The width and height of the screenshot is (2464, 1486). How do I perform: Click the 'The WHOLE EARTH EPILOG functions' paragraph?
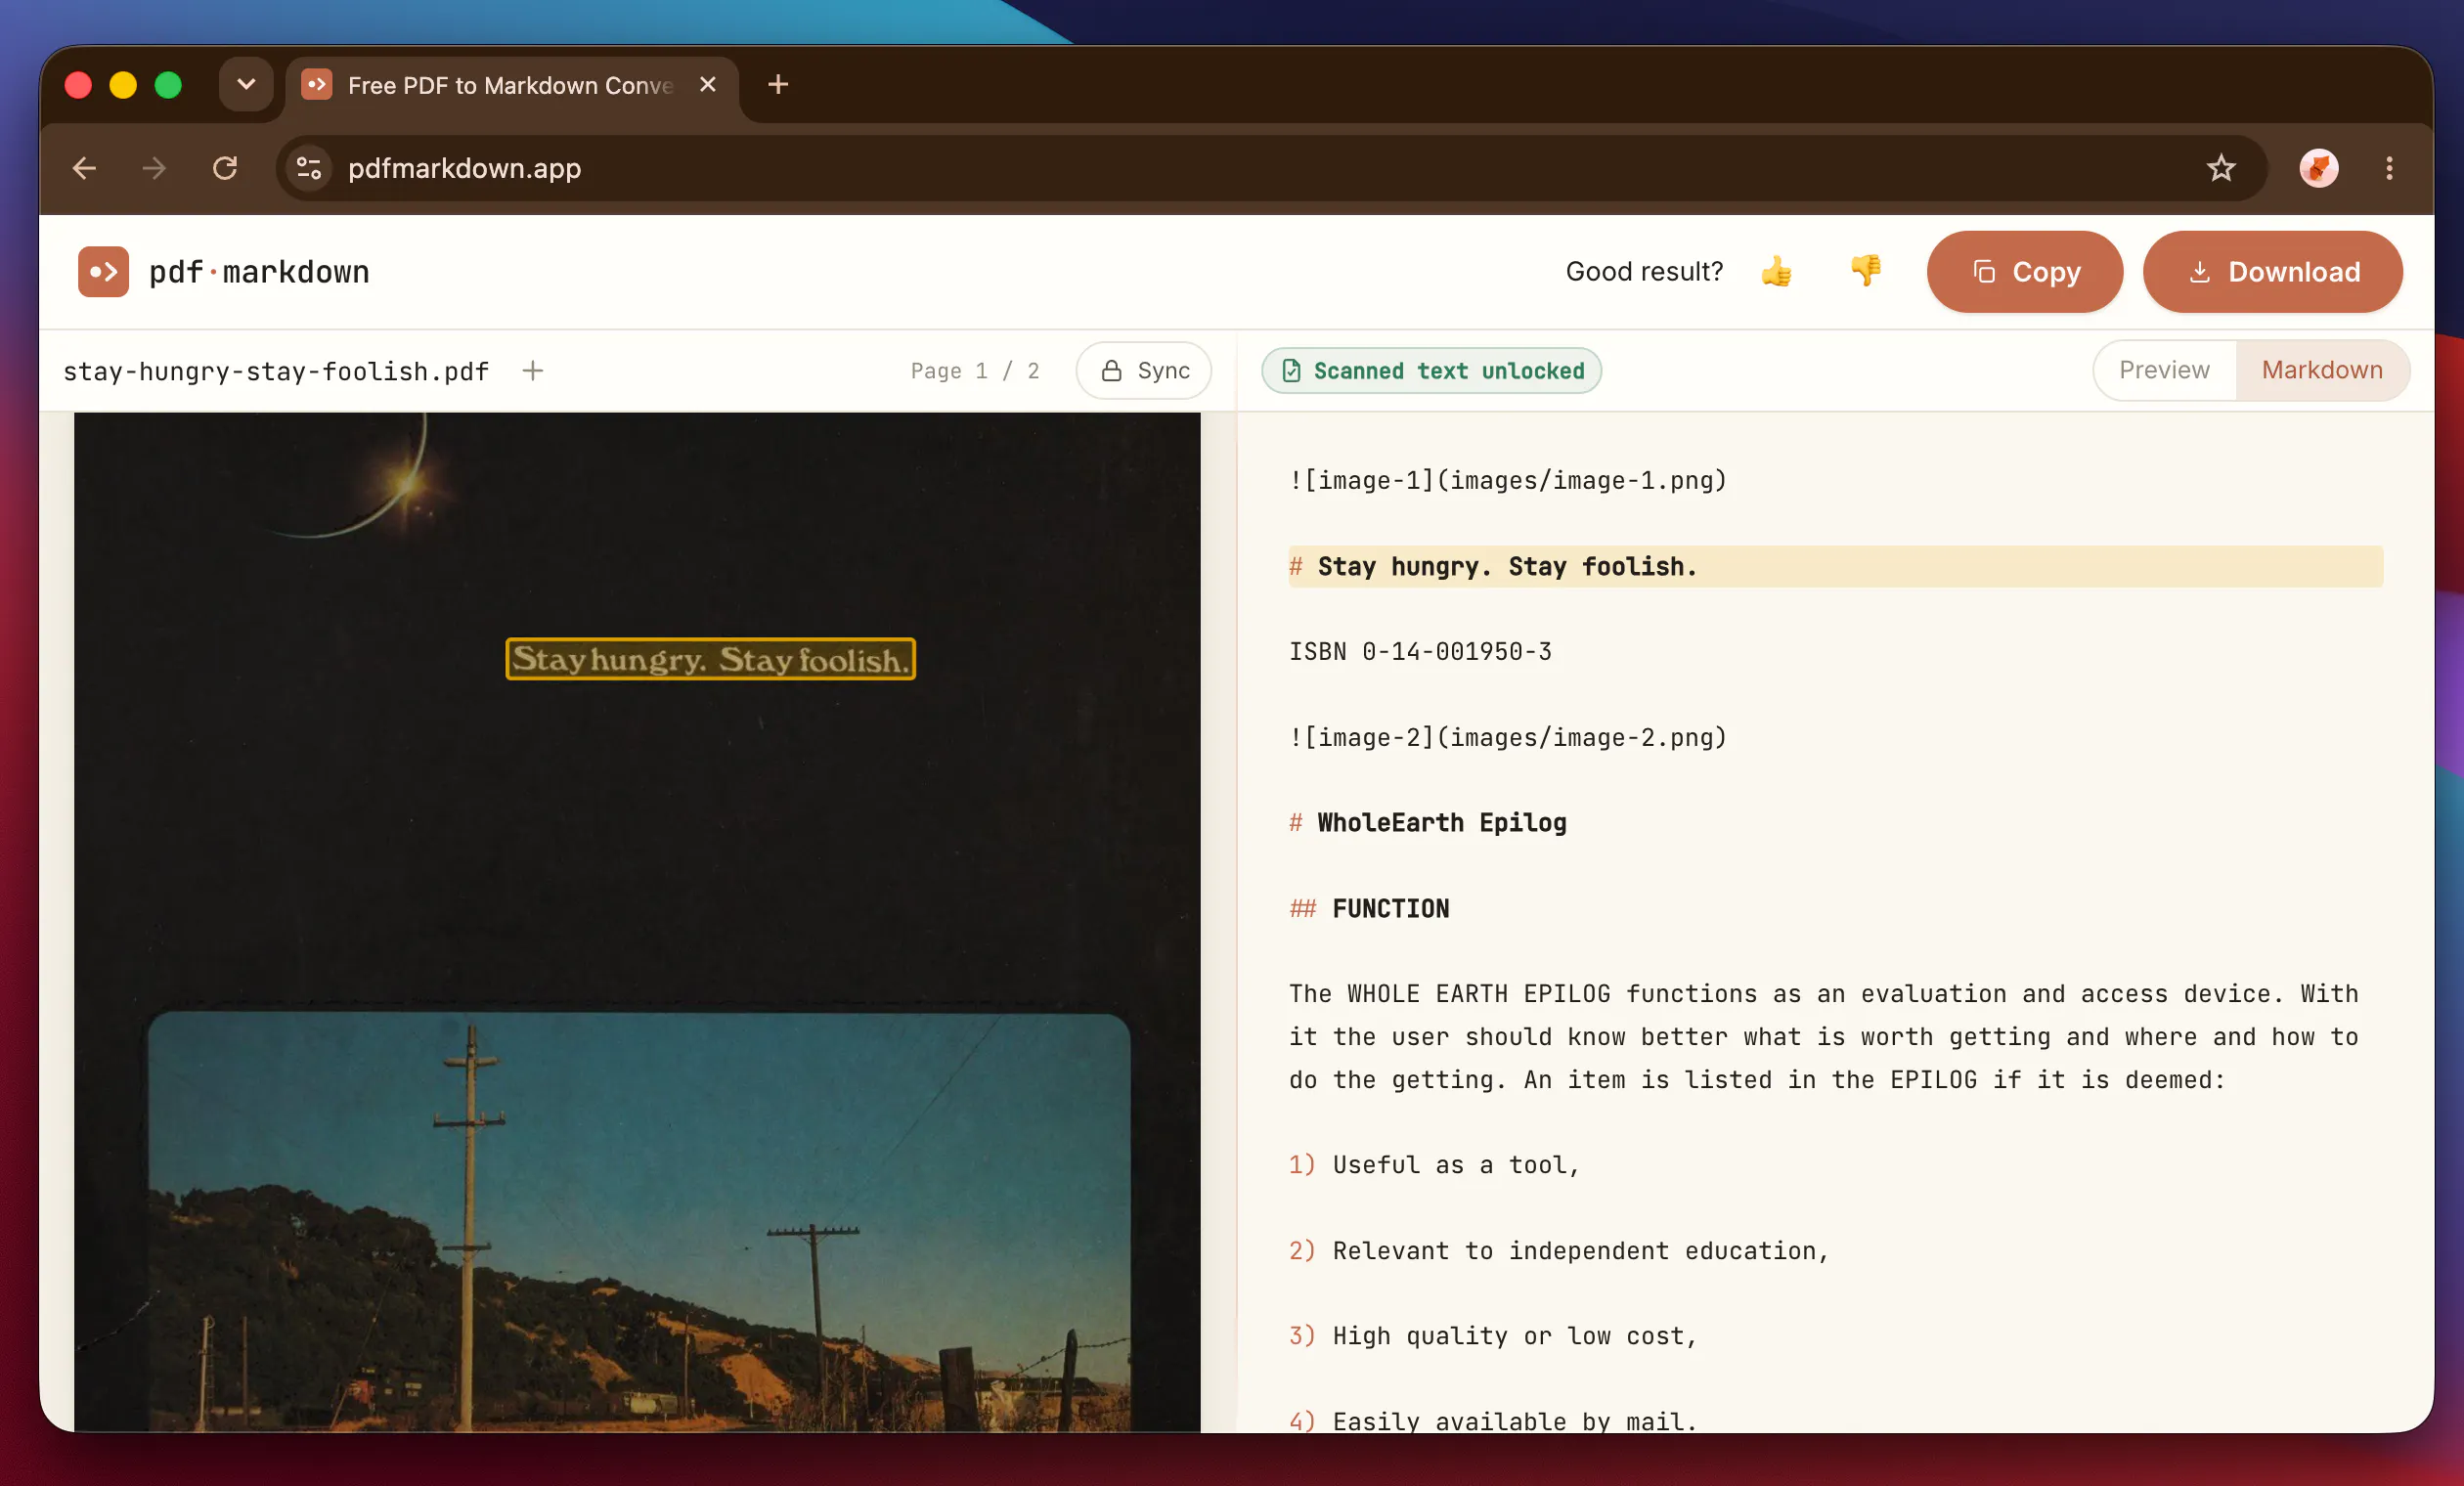1823,1037
